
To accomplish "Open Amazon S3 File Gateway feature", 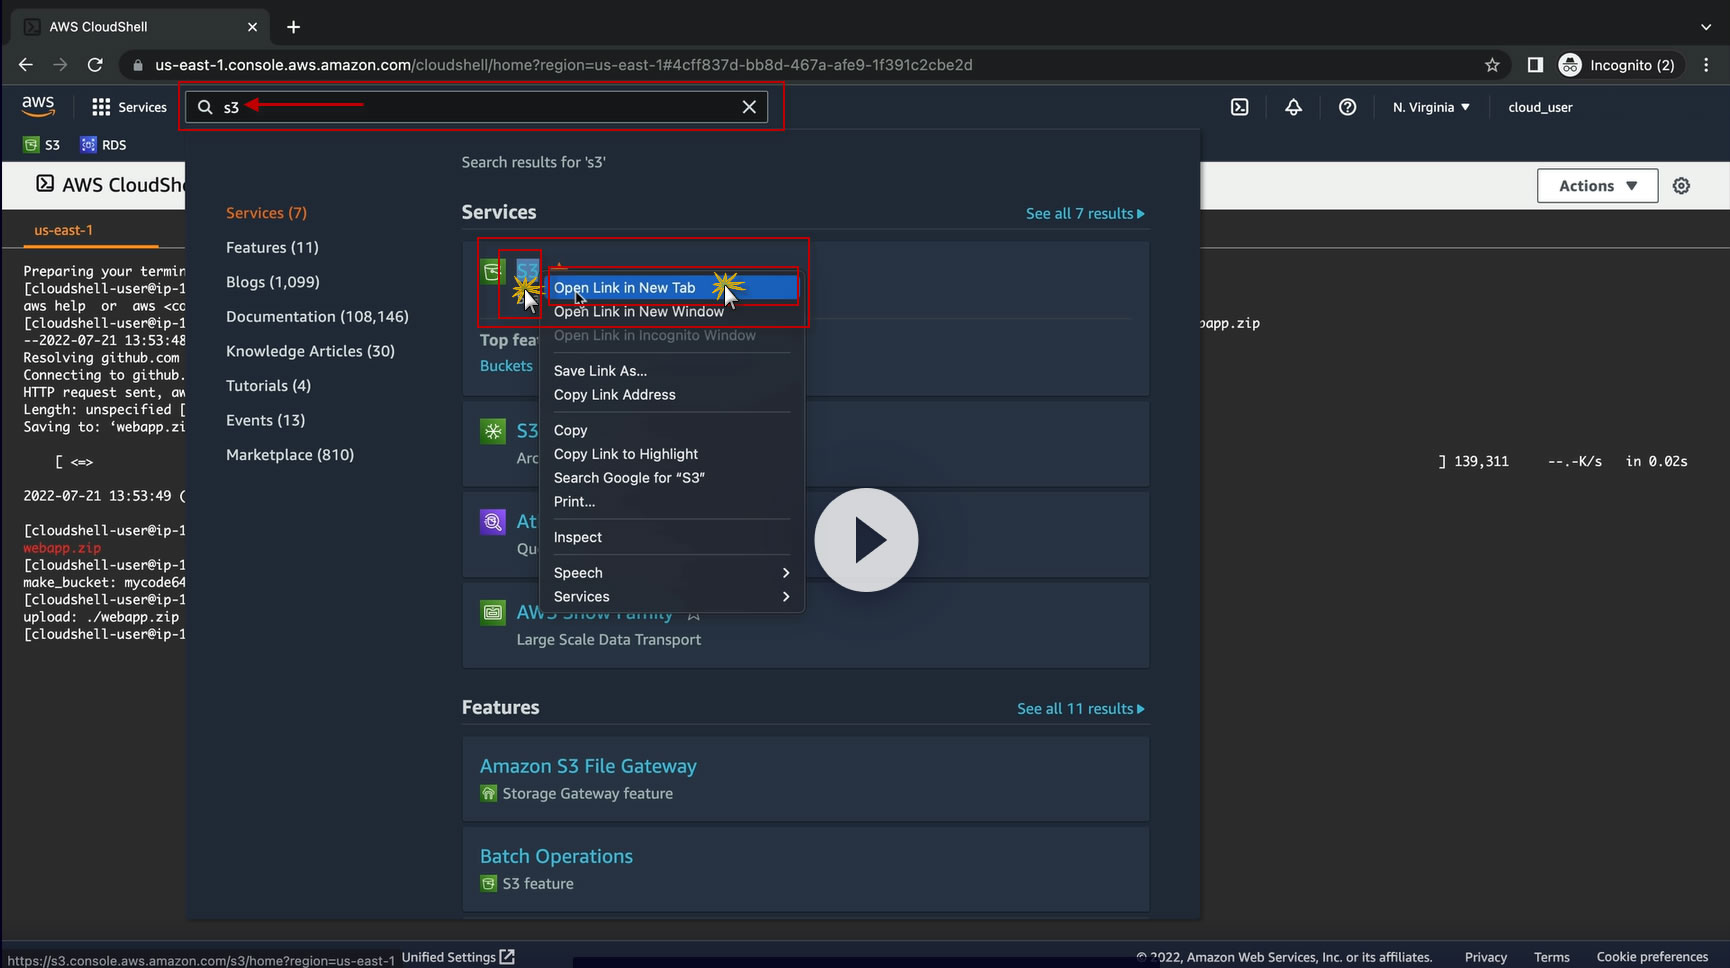I will pyautogui.click(x=588, y=766).
